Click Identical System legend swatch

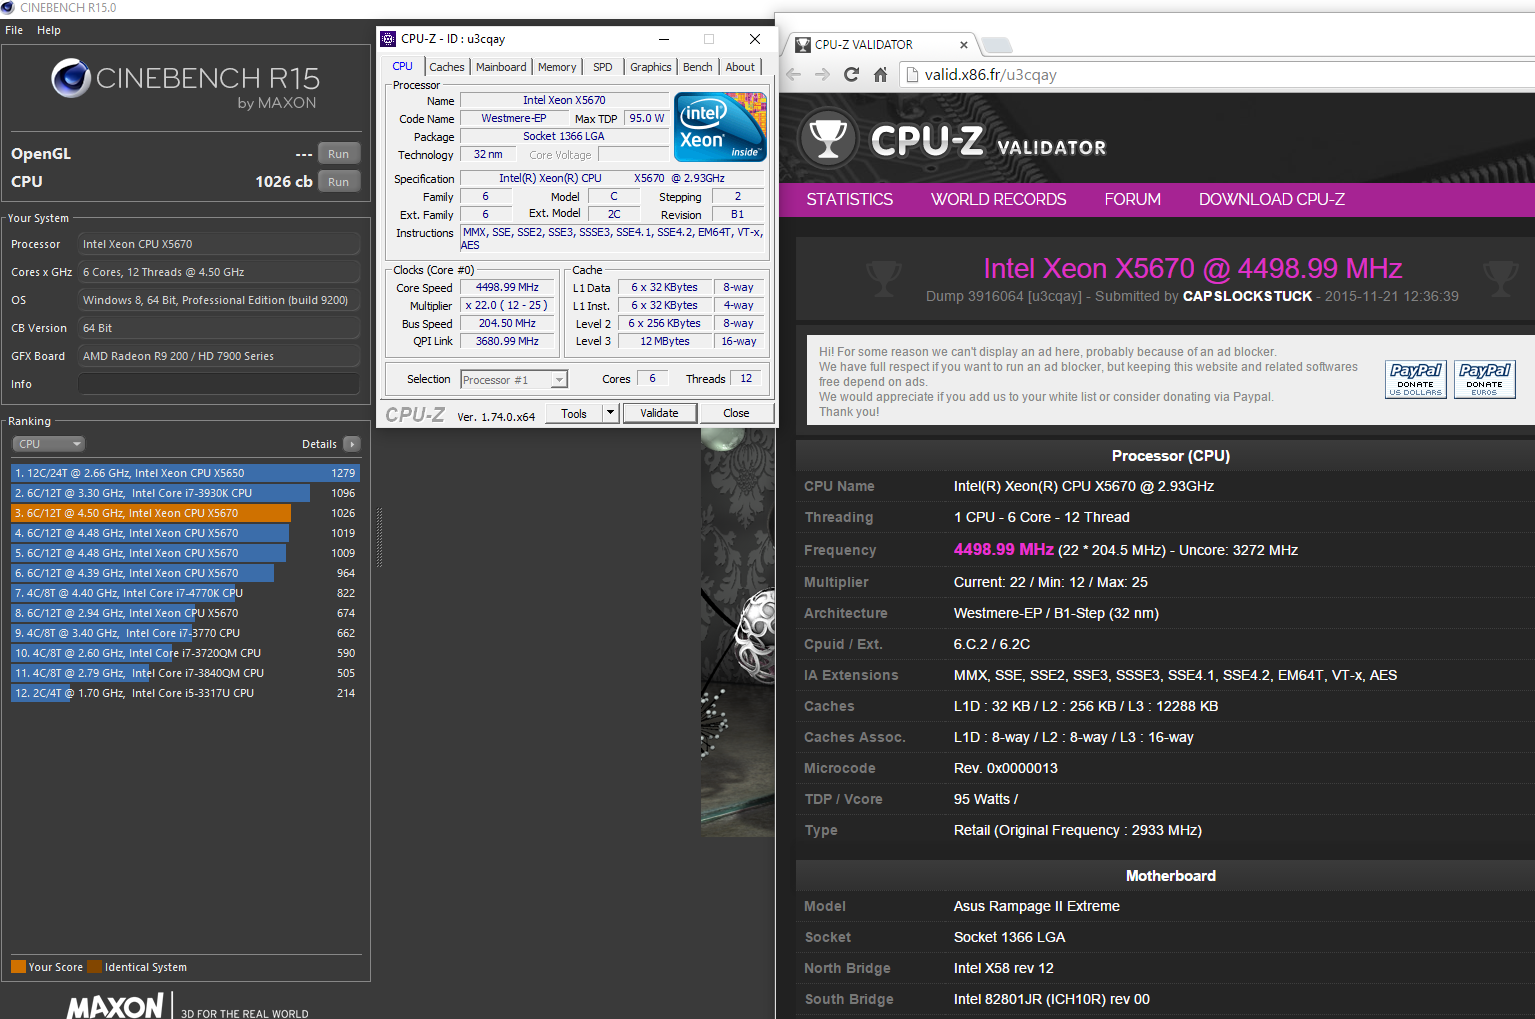(94, 967)
